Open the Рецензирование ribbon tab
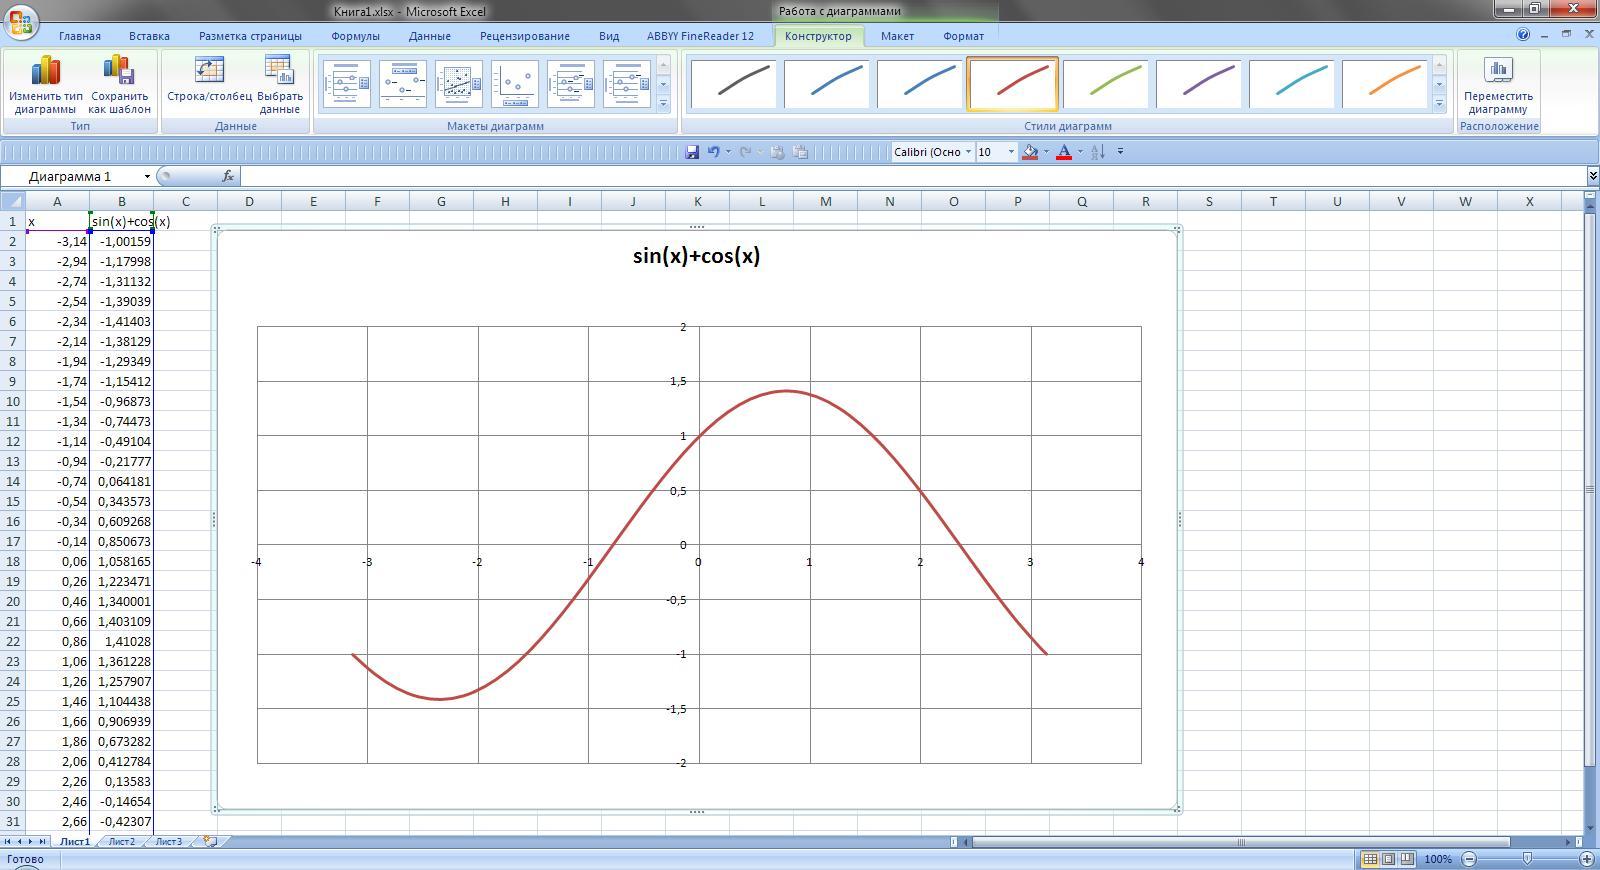 525,36
